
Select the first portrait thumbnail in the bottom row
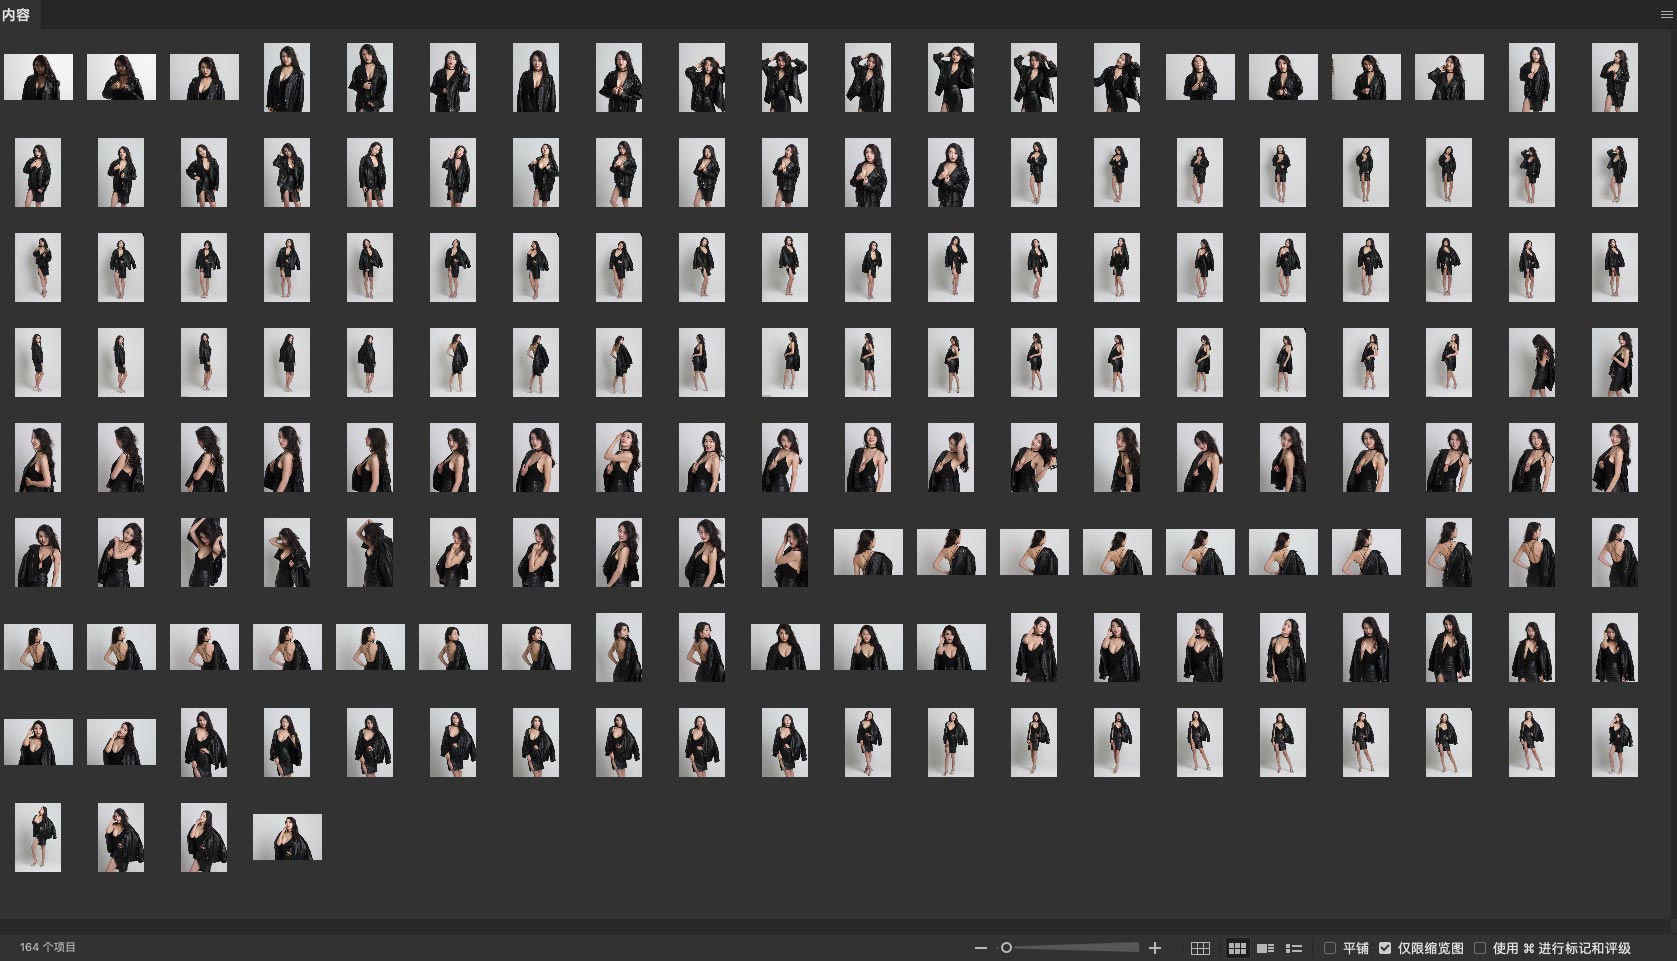click(x=38, y=837)
